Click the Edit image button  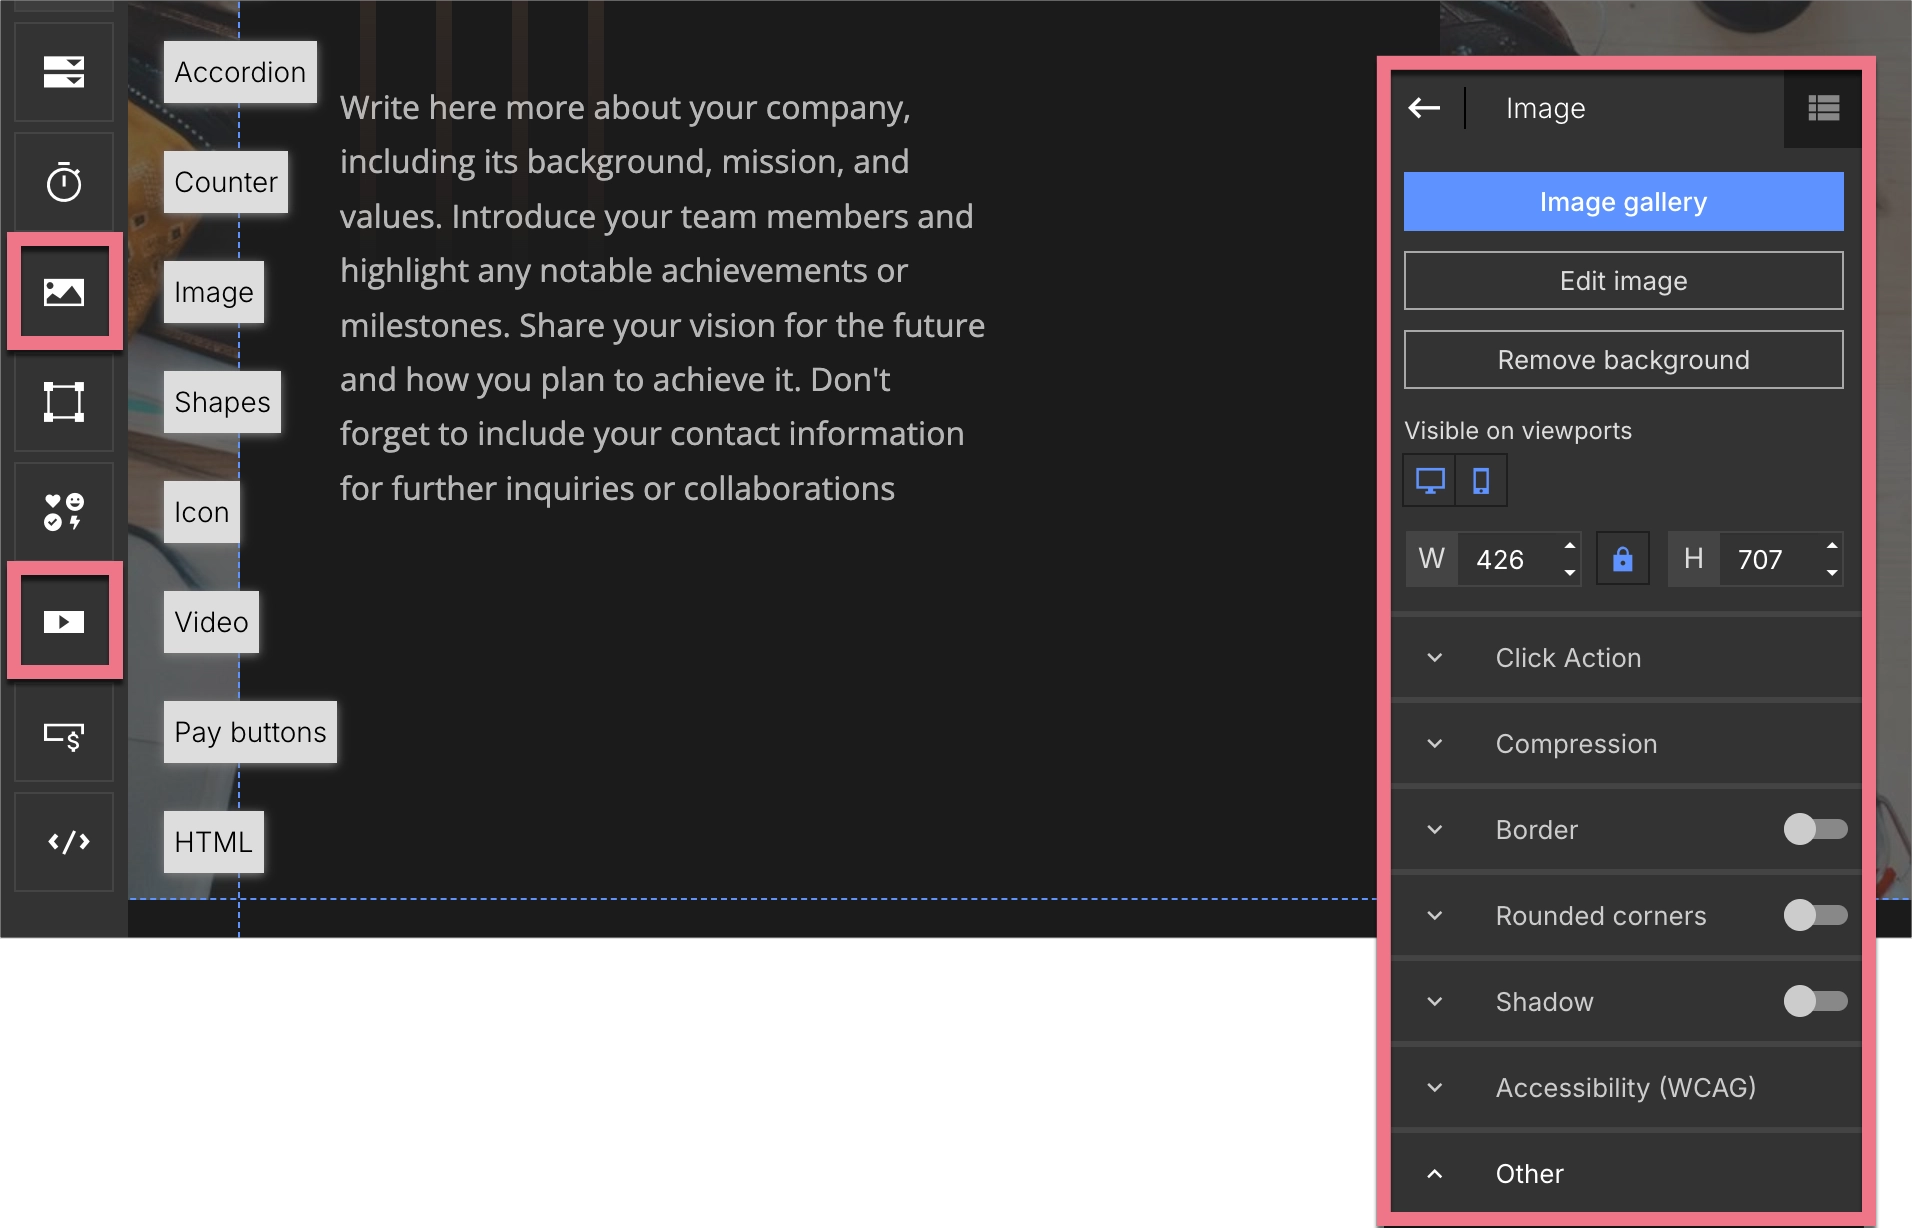(x=1622, y=280)
